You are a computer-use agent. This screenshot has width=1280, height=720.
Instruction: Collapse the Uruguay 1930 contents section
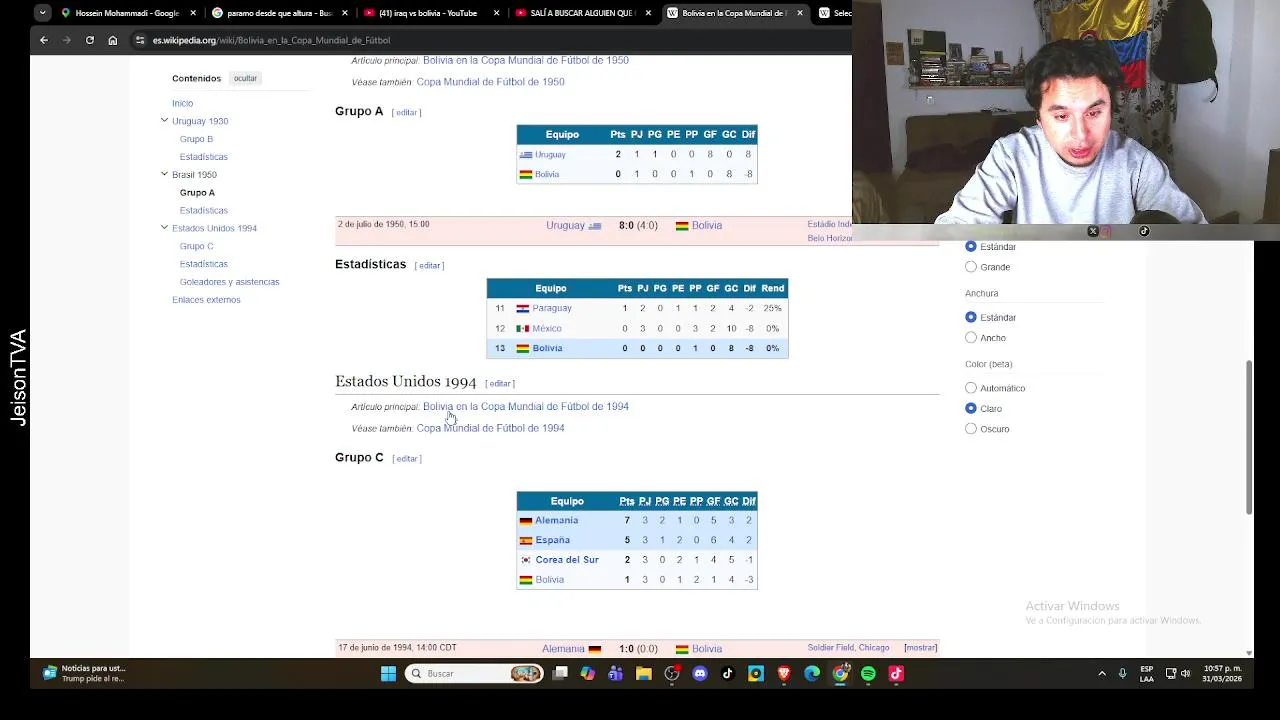click(164, 121)
